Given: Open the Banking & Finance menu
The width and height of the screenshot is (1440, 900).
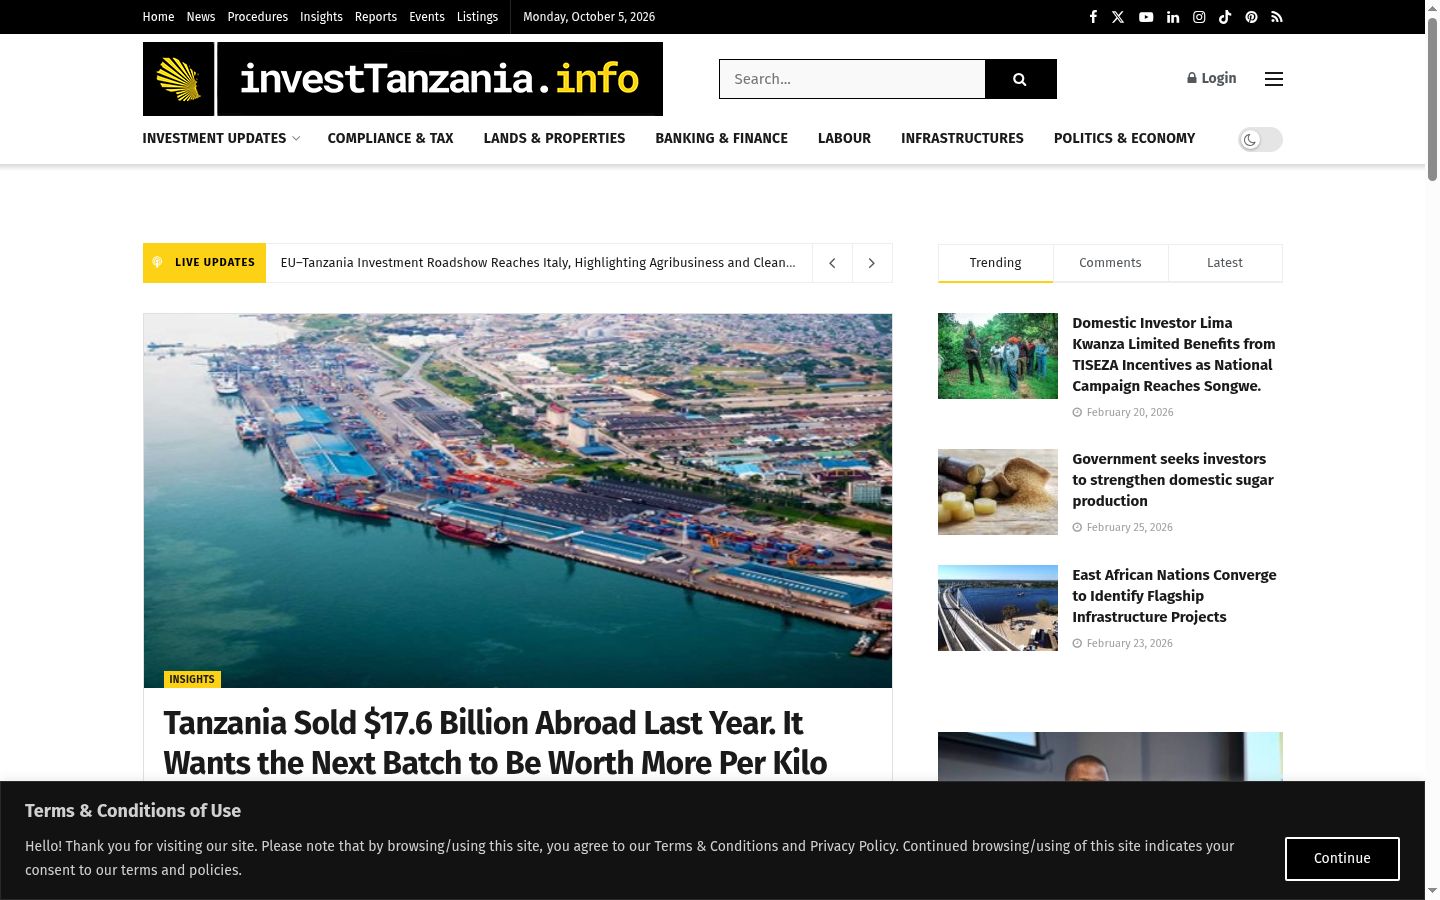Looking at the screenshot, I should 722,138.
